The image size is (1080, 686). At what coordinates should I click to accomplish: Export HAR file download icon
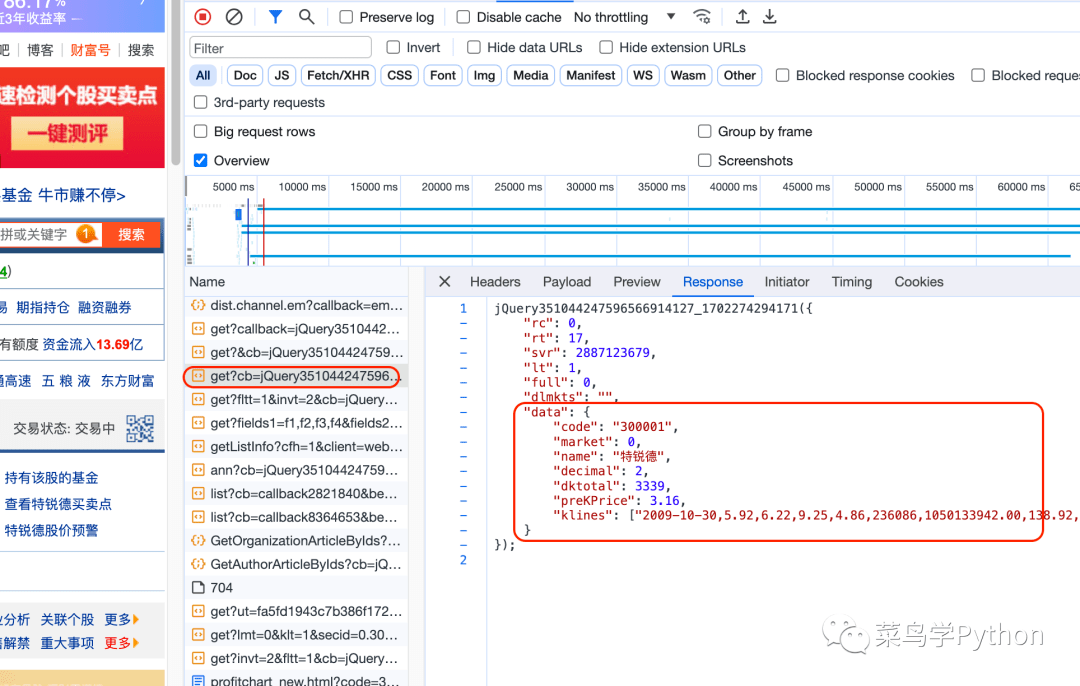[770, 17]
